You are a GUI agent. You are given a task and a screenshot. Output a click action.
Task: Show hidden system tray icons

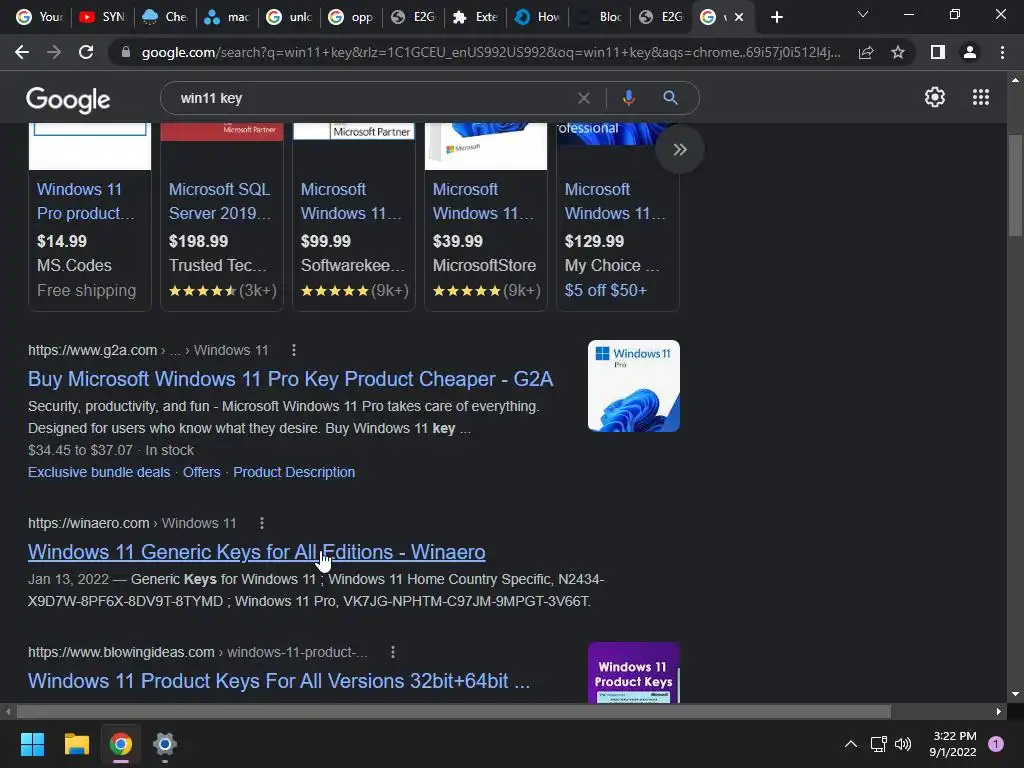pos(851,744)
